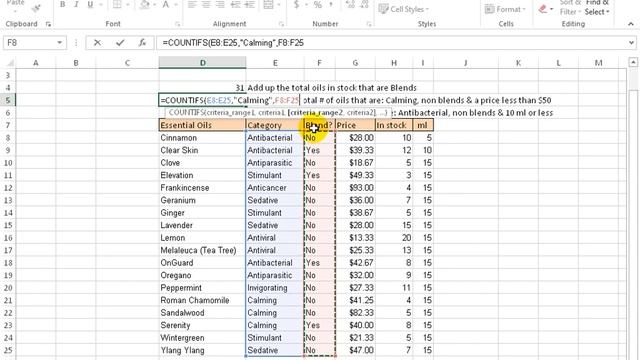This screenshot has width=640, height=360.
Task: Open the Number format dialog launcher
Action: click(369, 24)
